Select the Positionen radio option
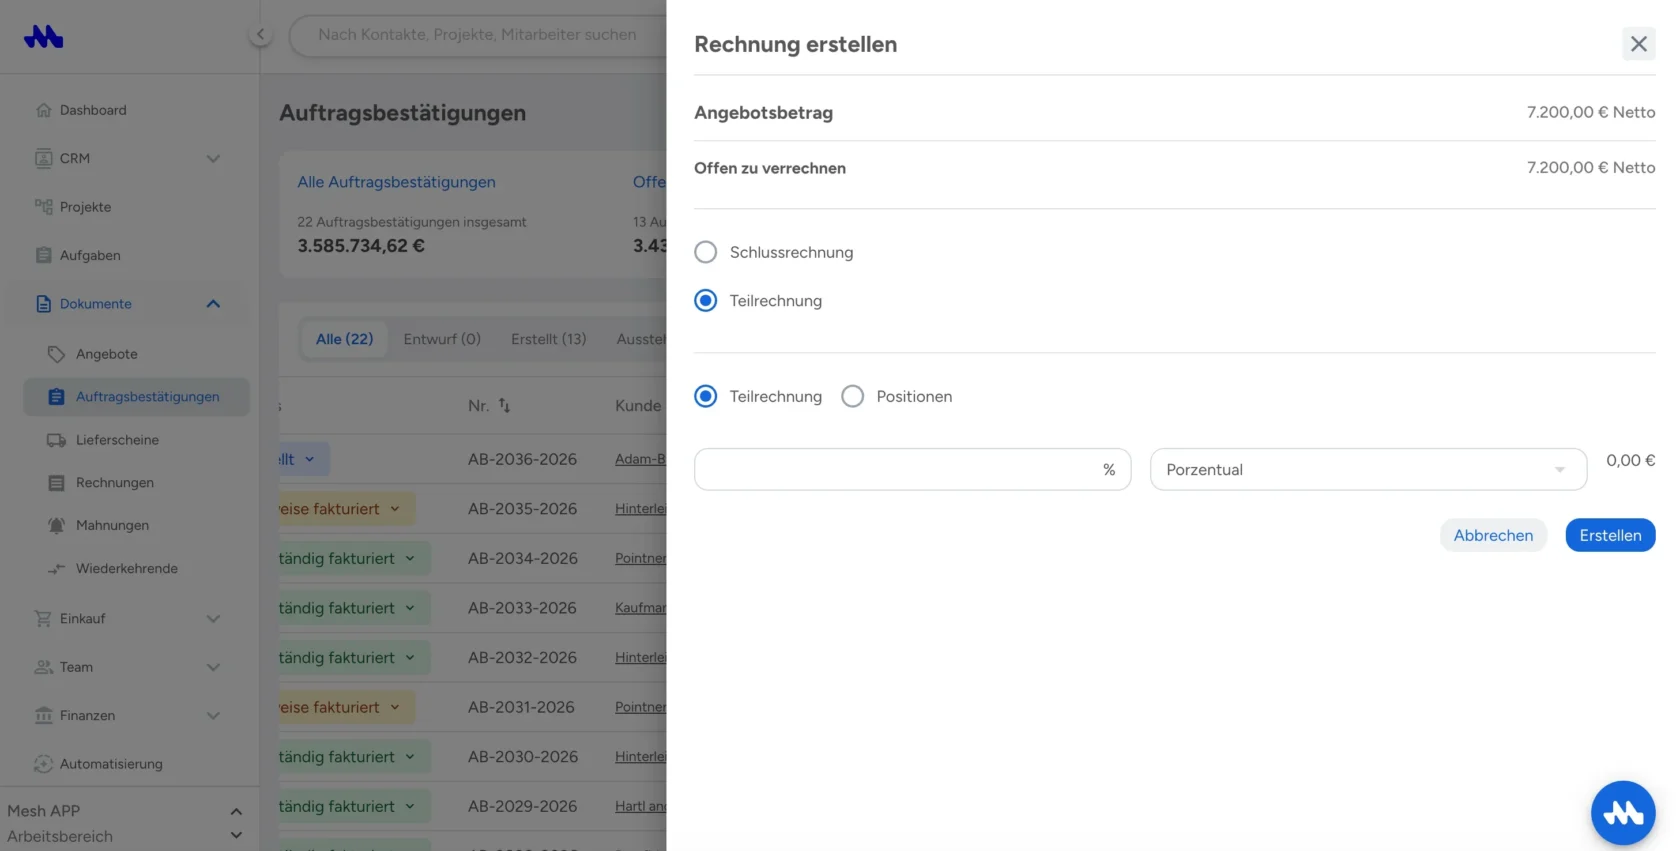This screenshot has width=1680, height=851. (852, 396)
